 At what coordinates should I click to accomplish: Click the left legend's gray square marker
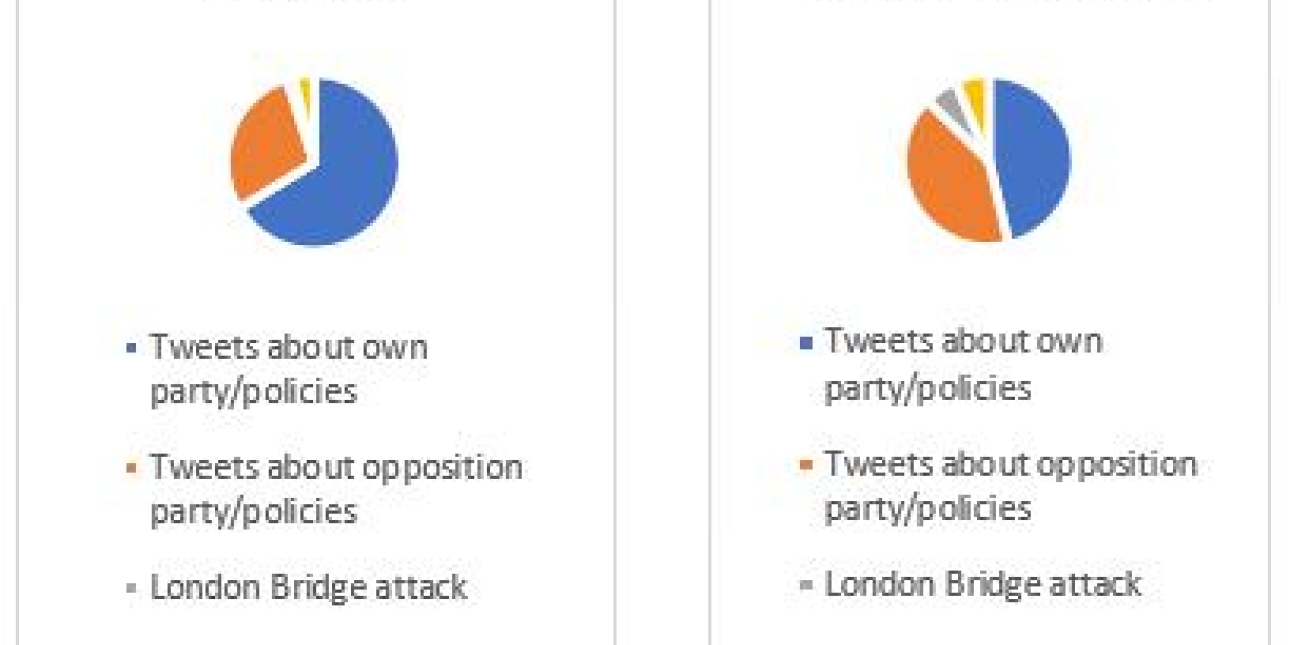[x=131, y=589]
